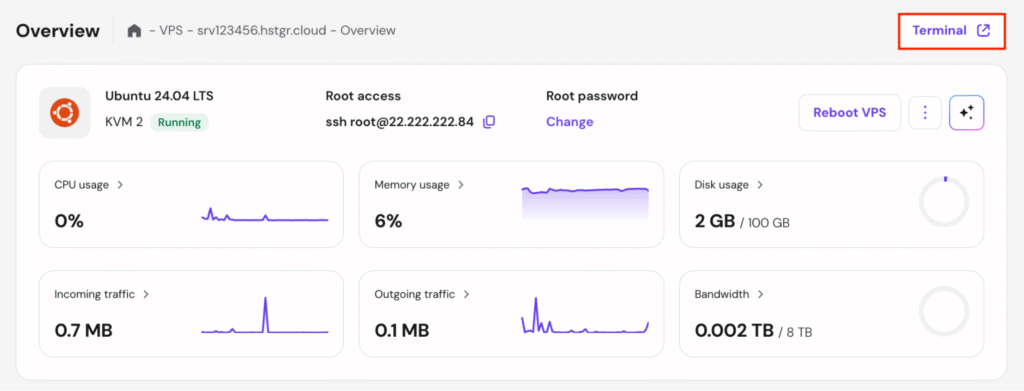Click the Overview page heading
The height and width of the screenshot is (391, 1024).
click(58, 31)
